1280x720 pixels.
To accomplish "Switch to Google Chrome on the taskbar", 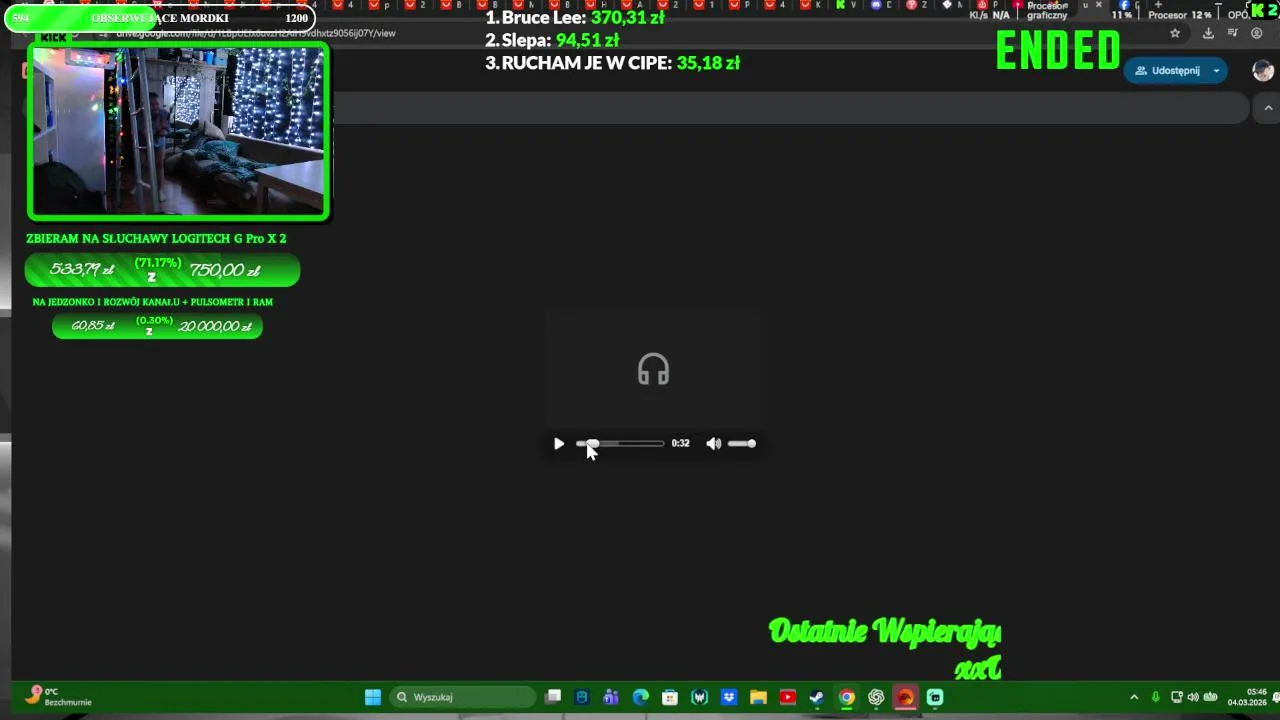I will [x=847, y=697].
